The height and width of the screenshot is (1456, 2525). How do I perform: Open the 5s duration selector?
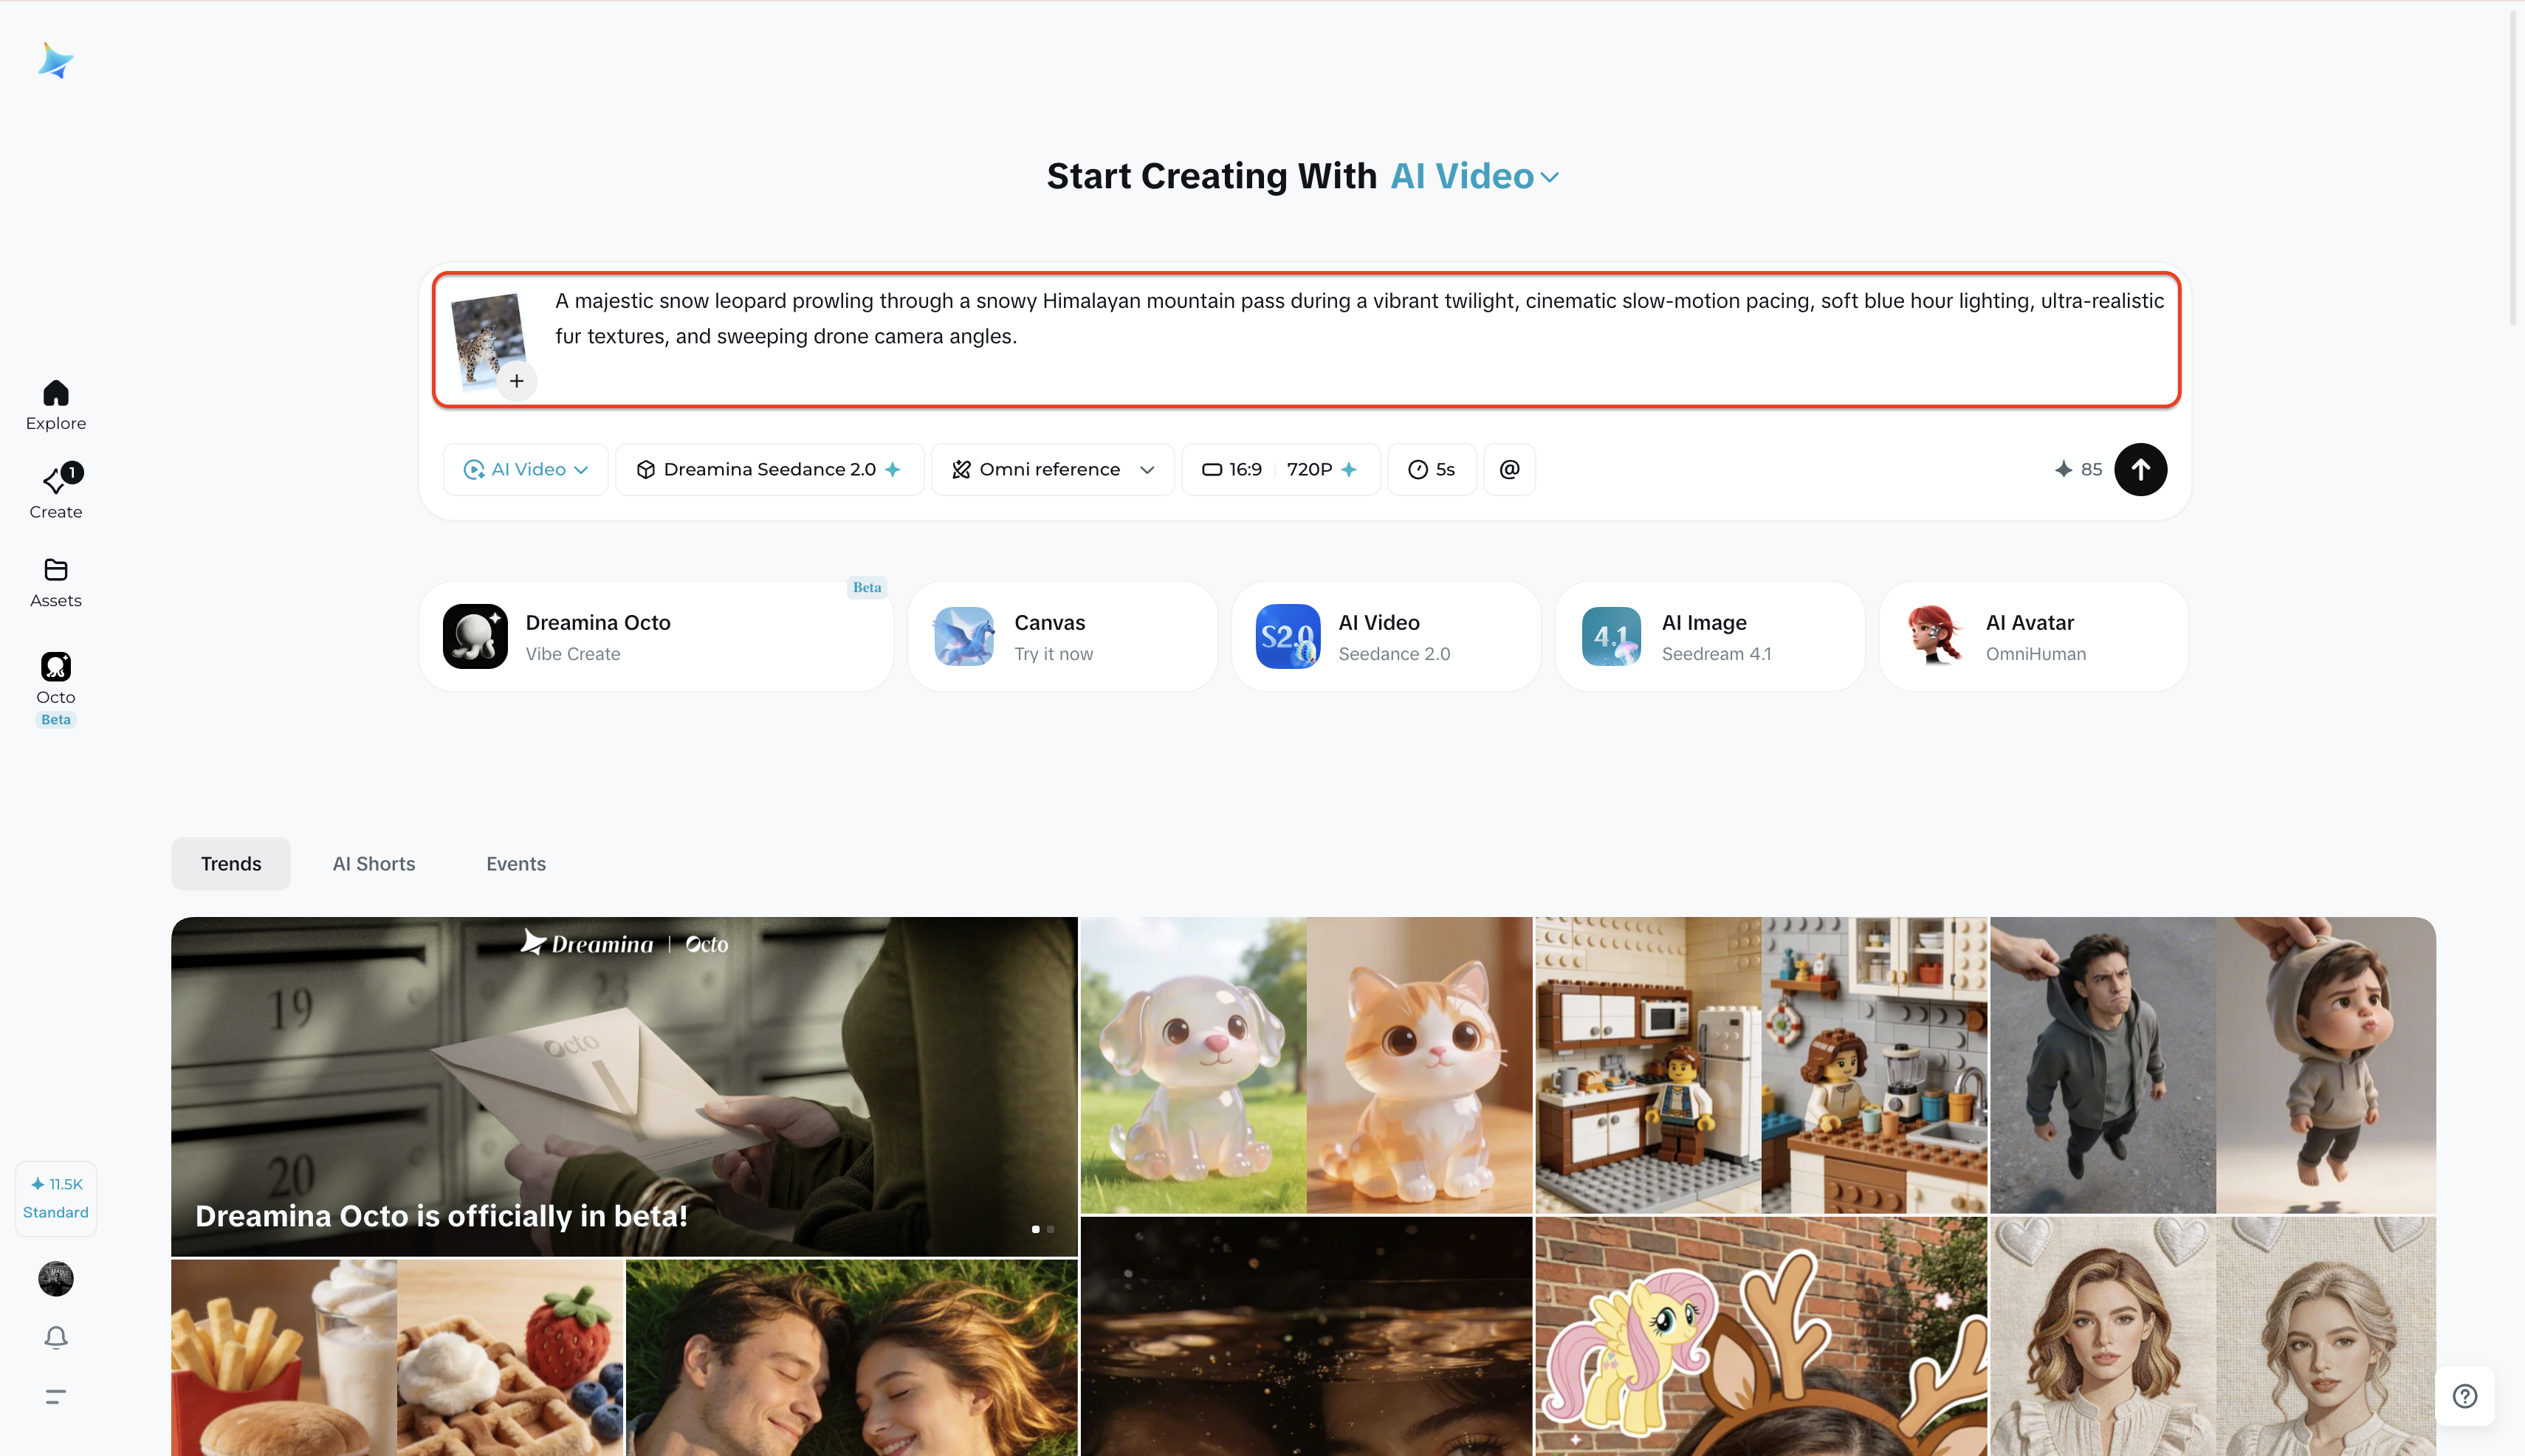1432,469
